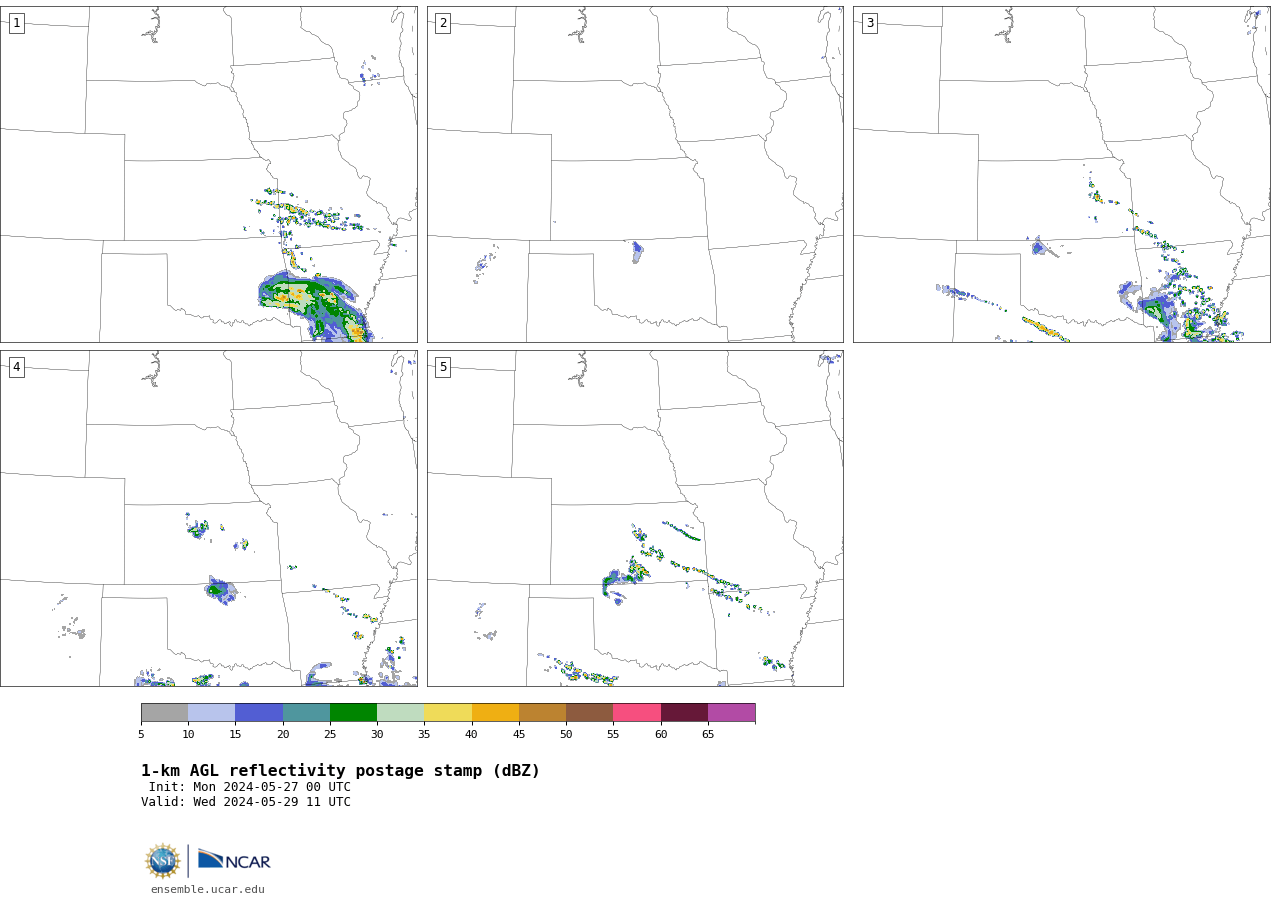Select the purple 65+ dBZ swatch

point(732,712)
